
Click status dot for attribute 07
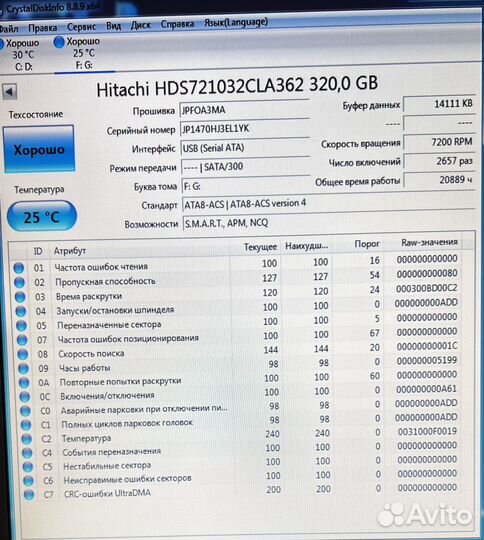point(22,340)
